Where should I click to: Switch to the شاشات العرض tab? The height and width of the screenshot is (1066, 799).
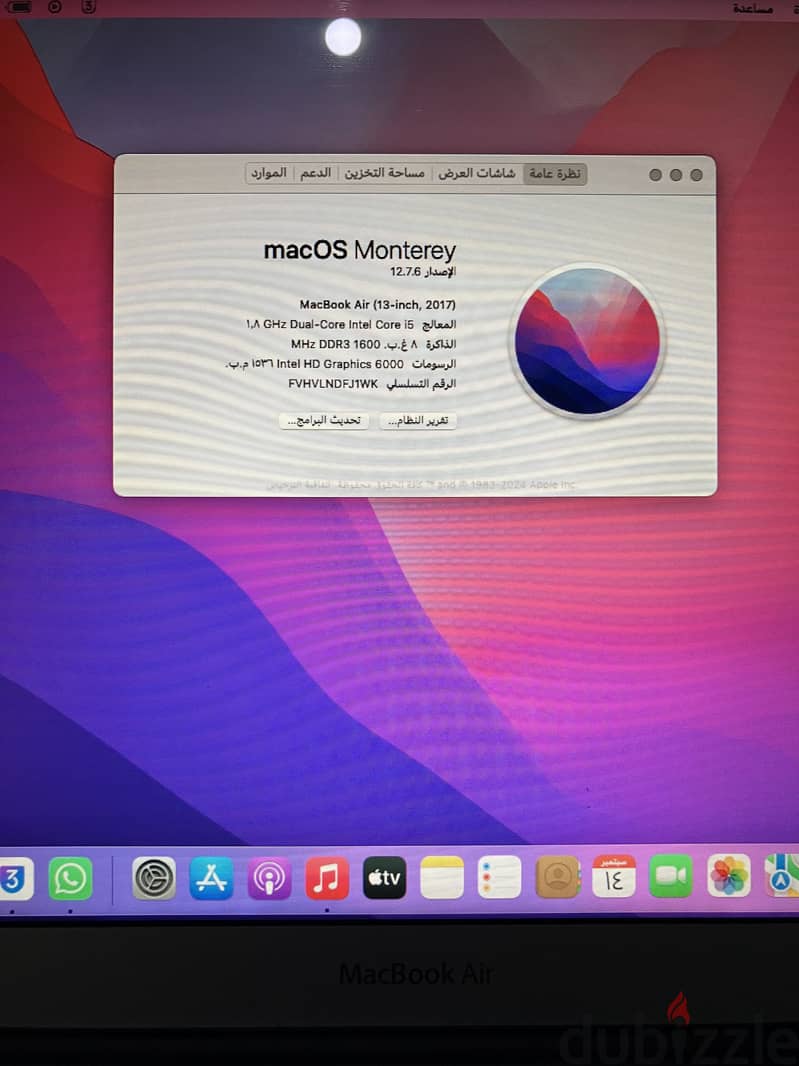pyautogui.click(x=477, y=174)
